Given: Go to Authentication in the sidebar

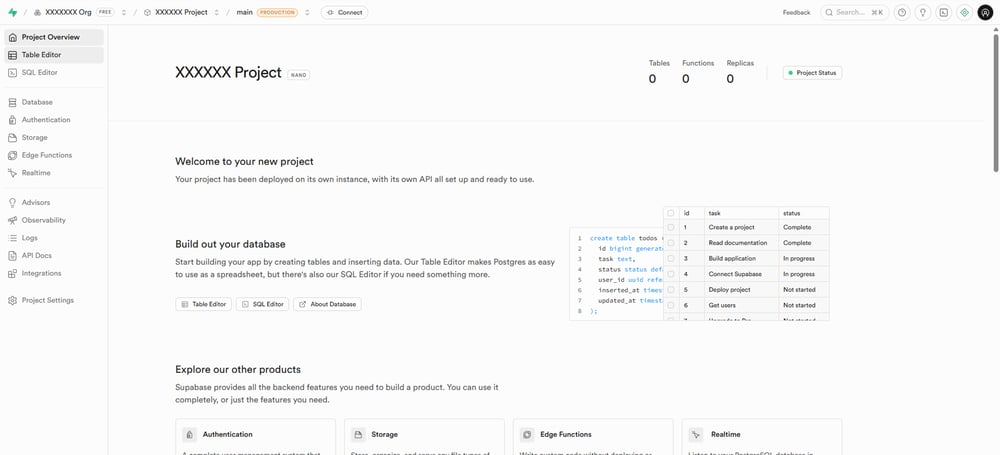Looking at the screenshot, I should point(46,120).
